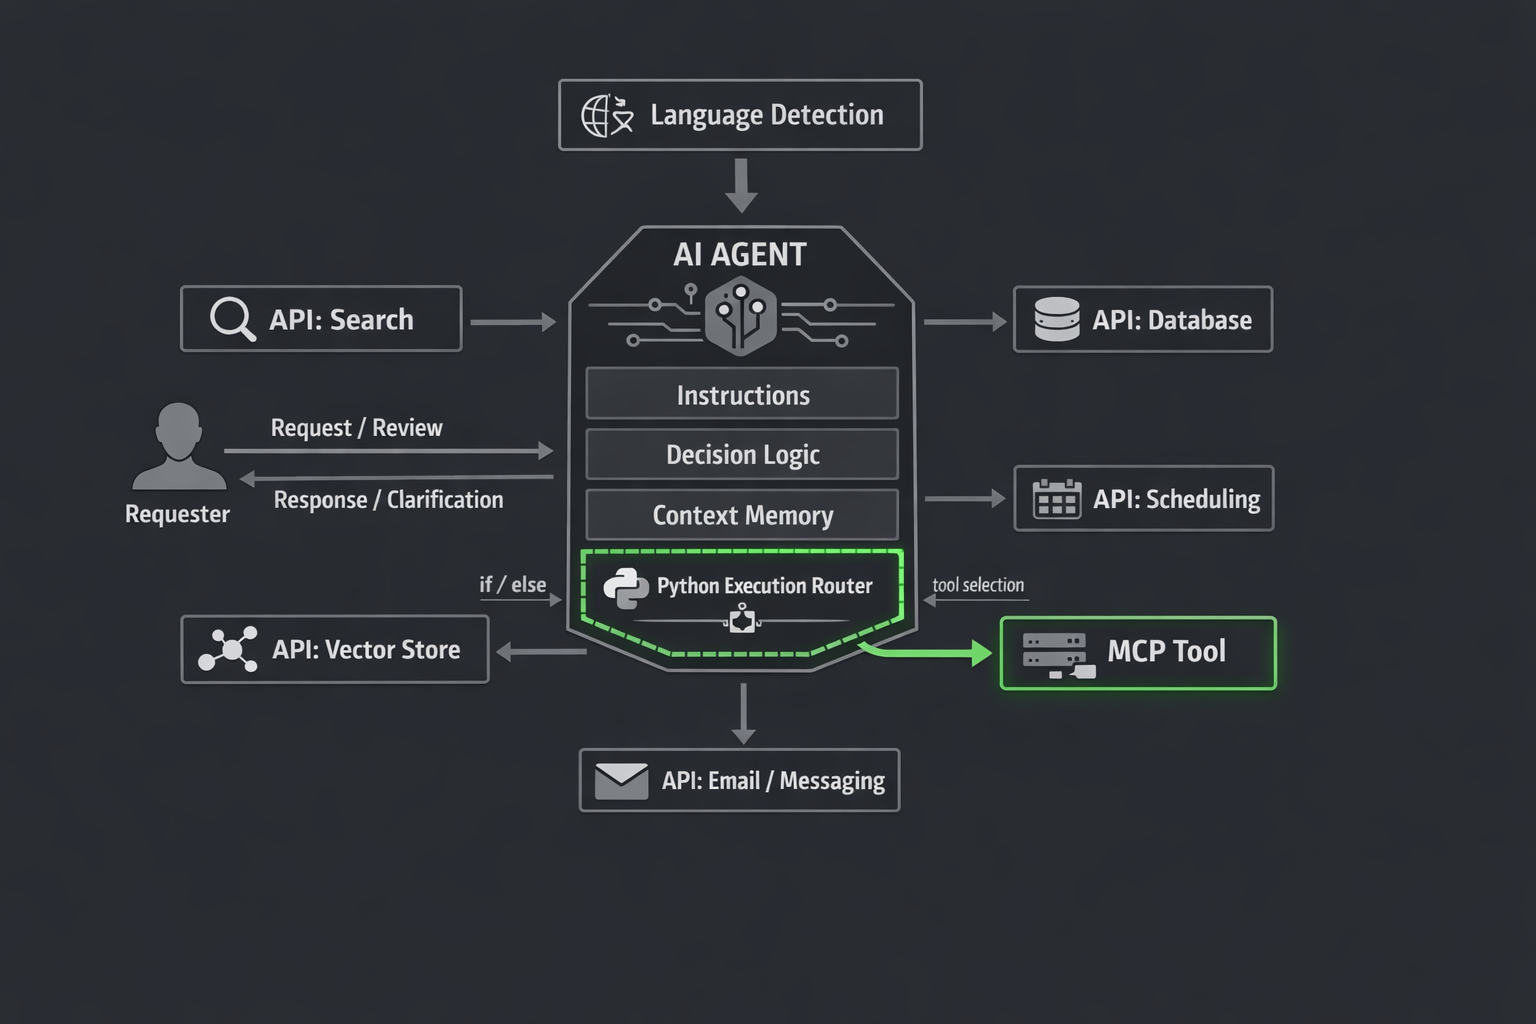Click the email envelope icon
Viewport: 1536px width, 1024px height.
click(x=620, y=779)
